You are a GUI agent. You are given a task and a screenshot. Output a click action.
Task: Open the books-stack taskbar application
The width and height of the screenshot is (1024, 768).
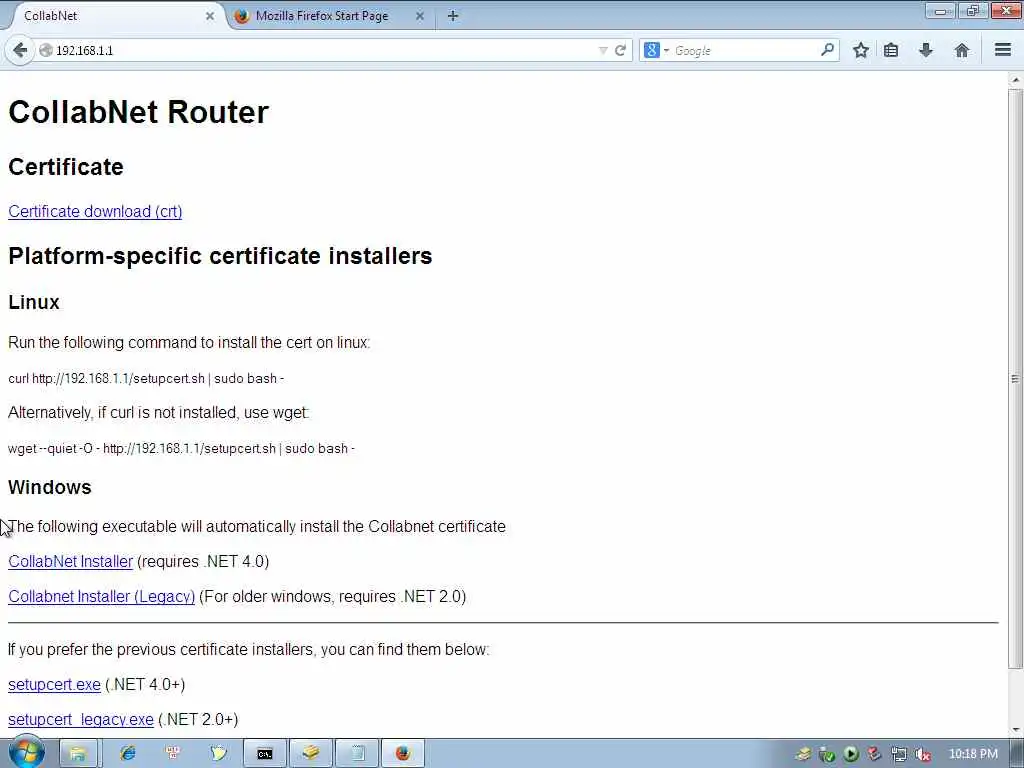tap(311, 754)
